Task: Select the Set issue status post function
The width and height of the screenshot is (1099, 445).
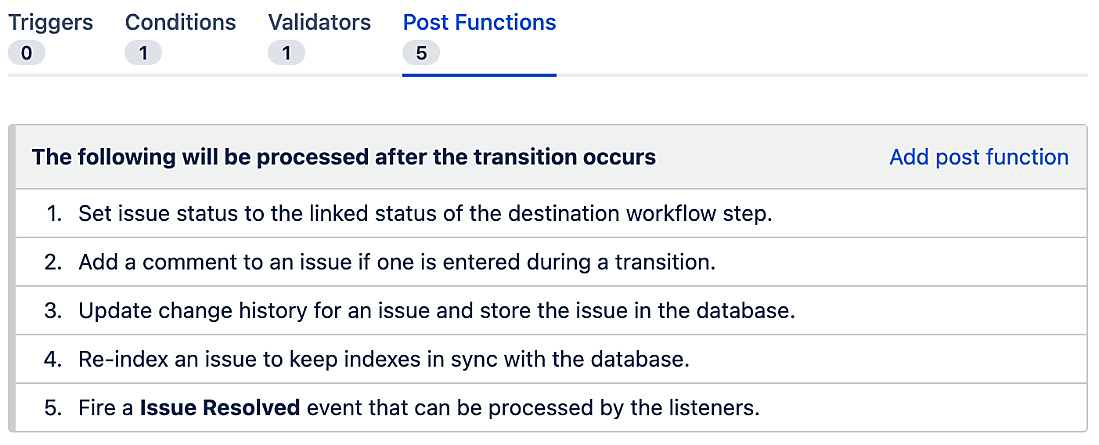Action: pos(551,213)
